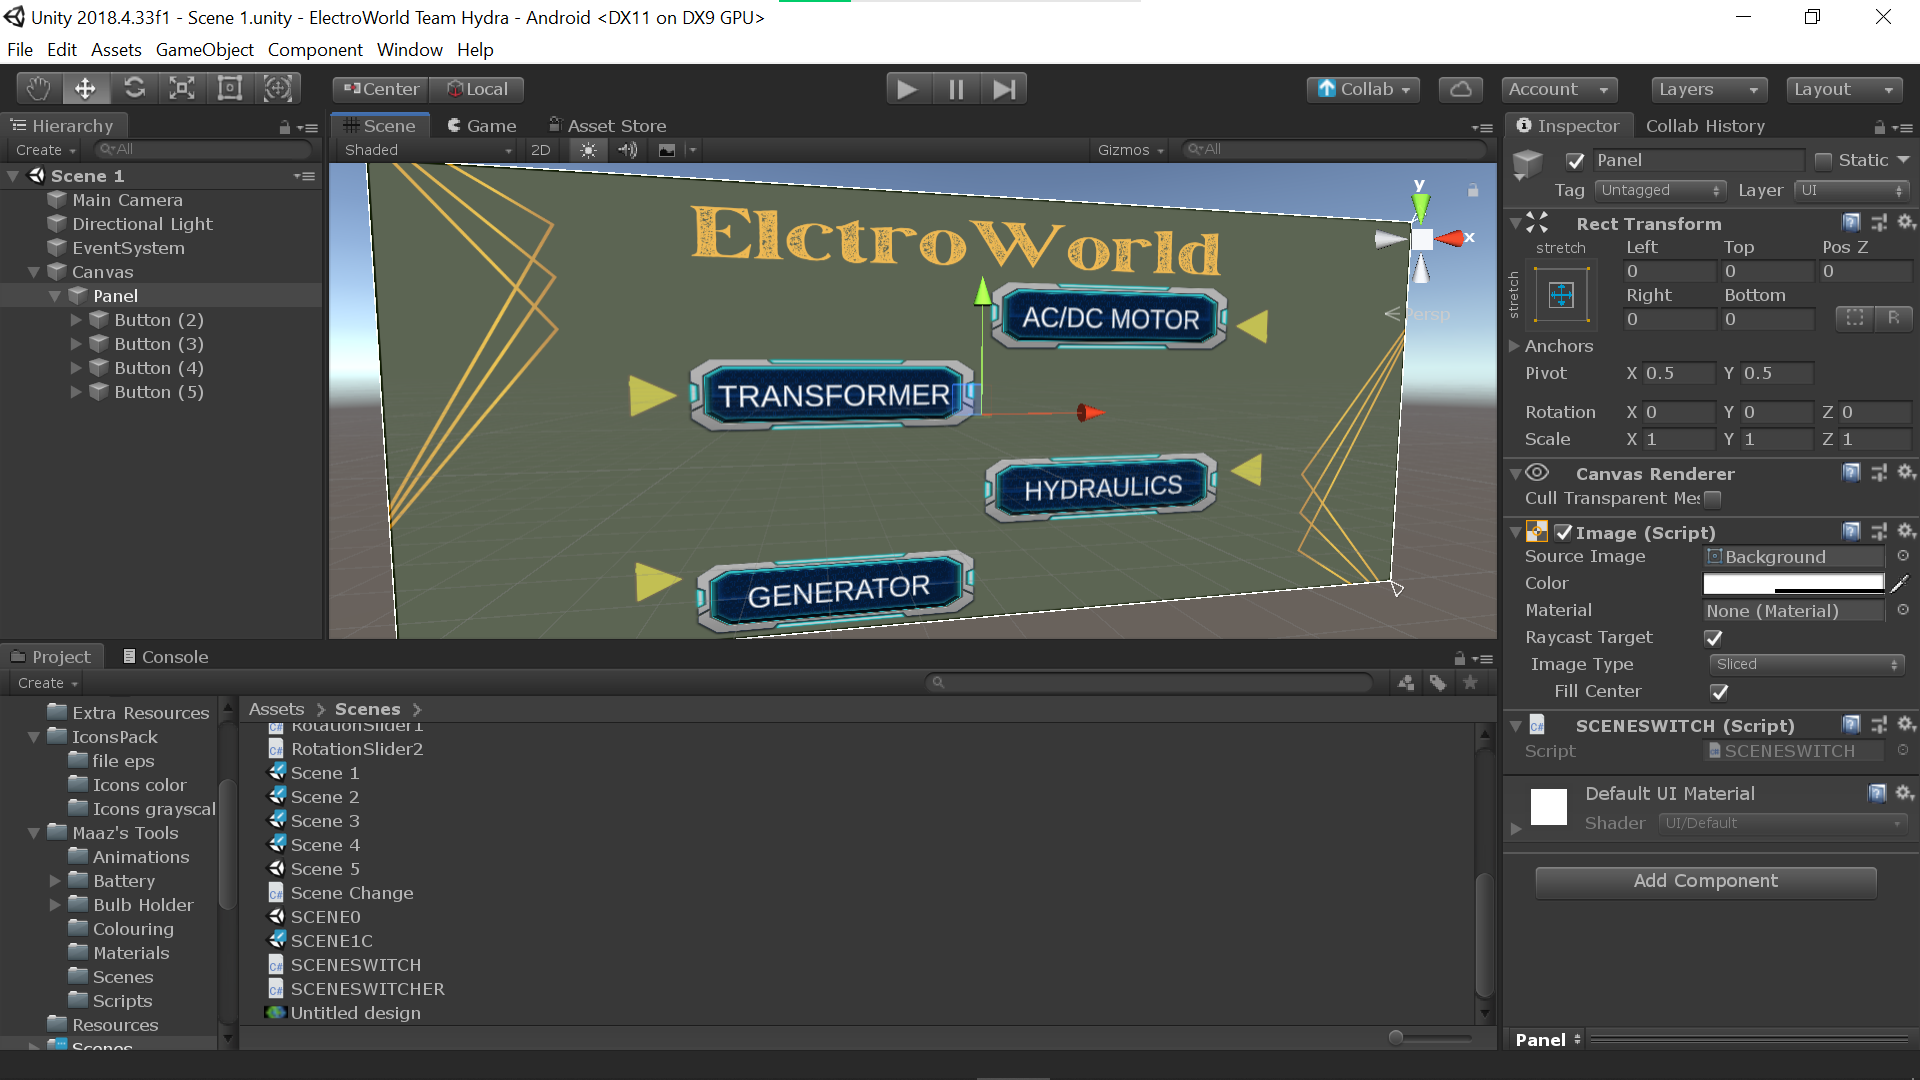1920x1080 pixels.
Task: Toggle the Static checkbox
Action: click(1823, 160)
